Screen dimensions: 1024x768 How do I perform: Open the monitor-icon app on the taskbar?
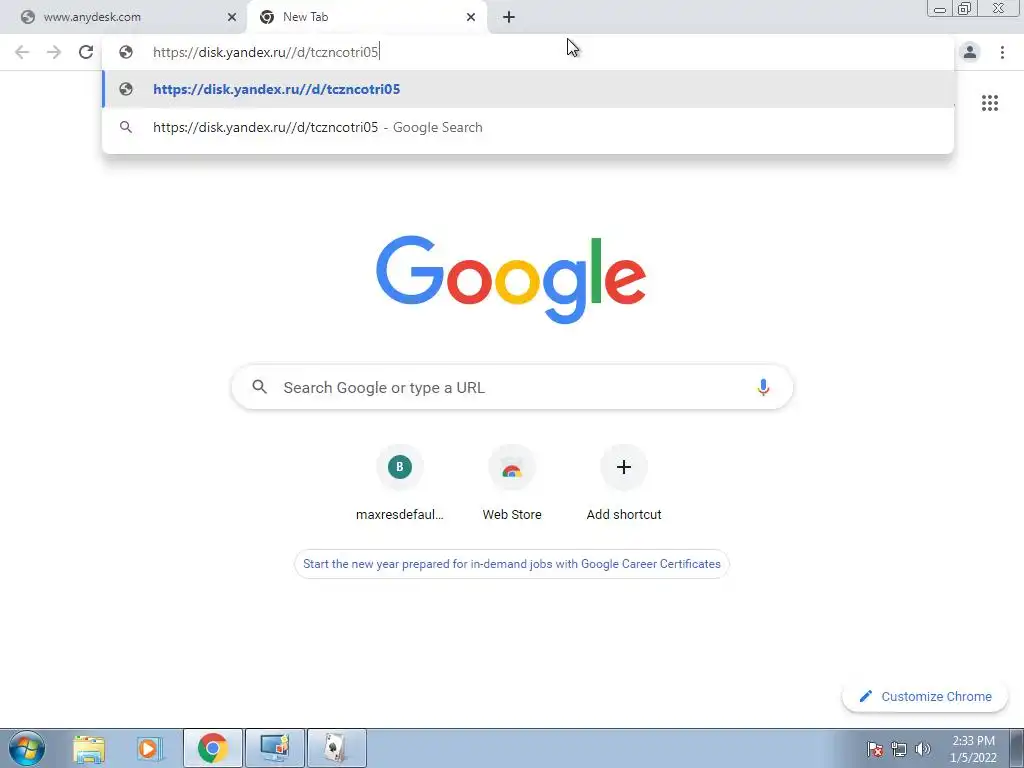275,748
